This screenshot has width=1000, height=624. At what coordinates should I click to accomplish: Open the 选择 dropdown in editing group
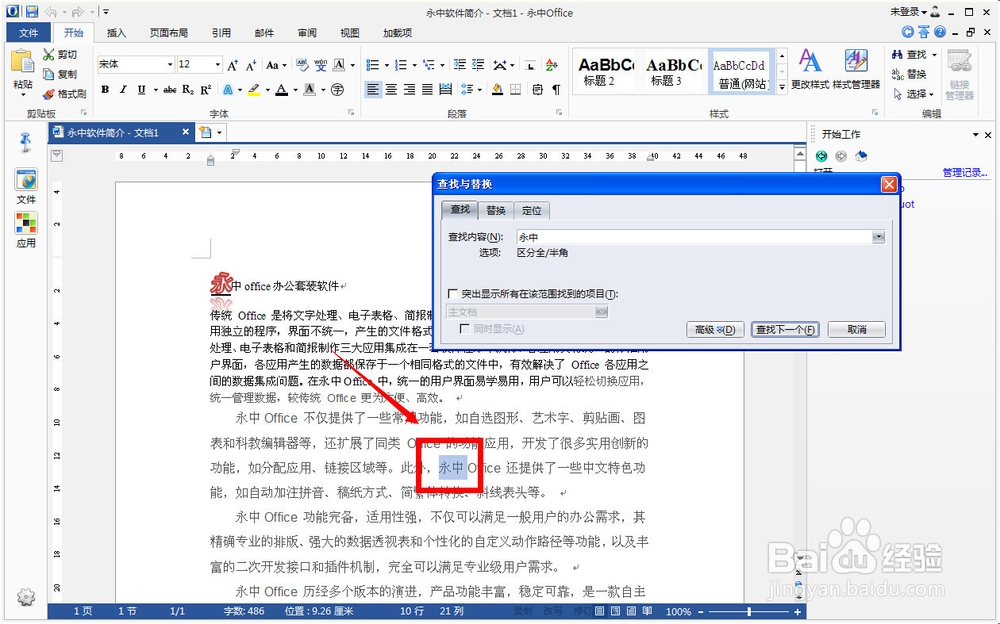tap(913, 94)
